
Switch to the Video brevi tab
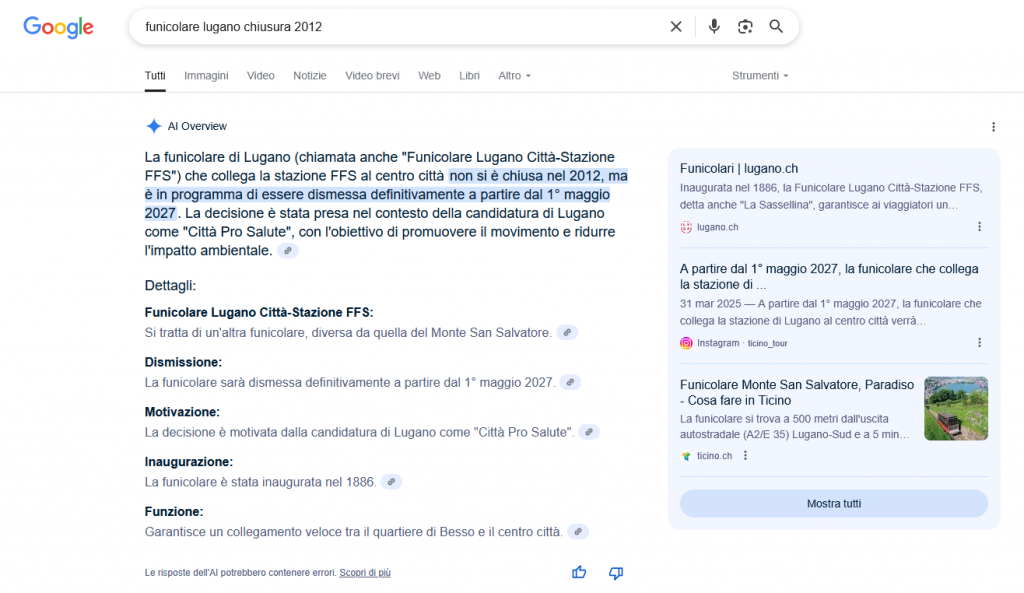(372, 76)
